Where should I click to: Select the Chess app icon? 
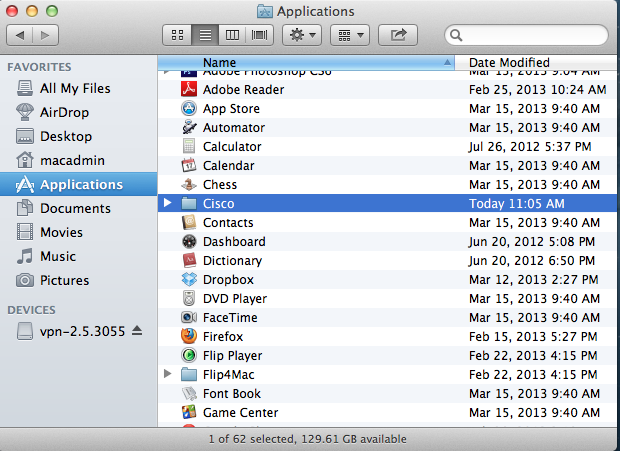tap(189, 184)
